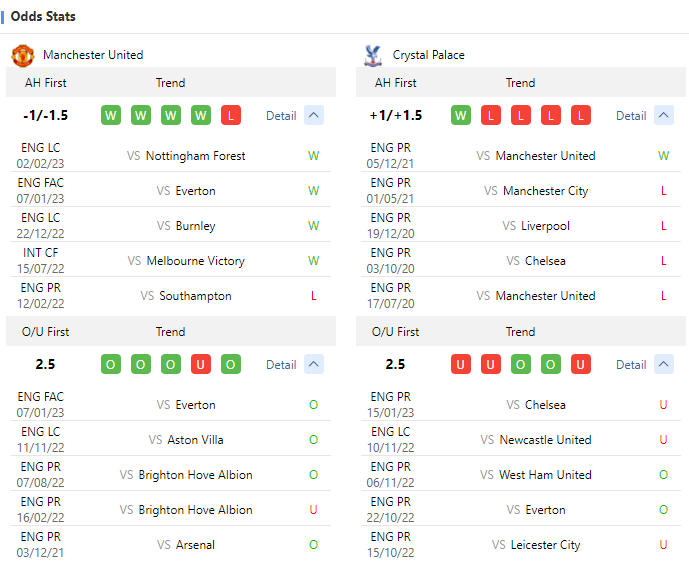Open Detail for Crystal Palace AH trend
This screenshot has height=568, width=689.
(631, 116)
